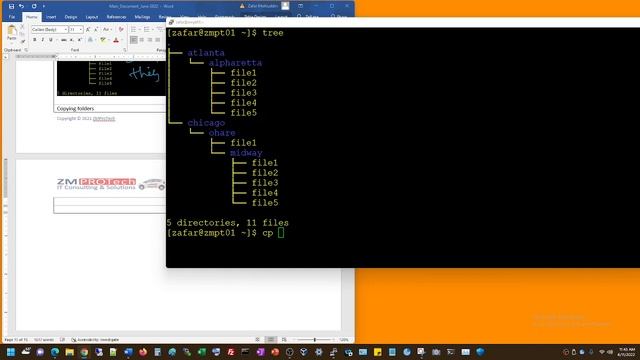Switch to the Insert ribbon tab
The height and width of the screenshot is (360, 640).
[51, 17]
